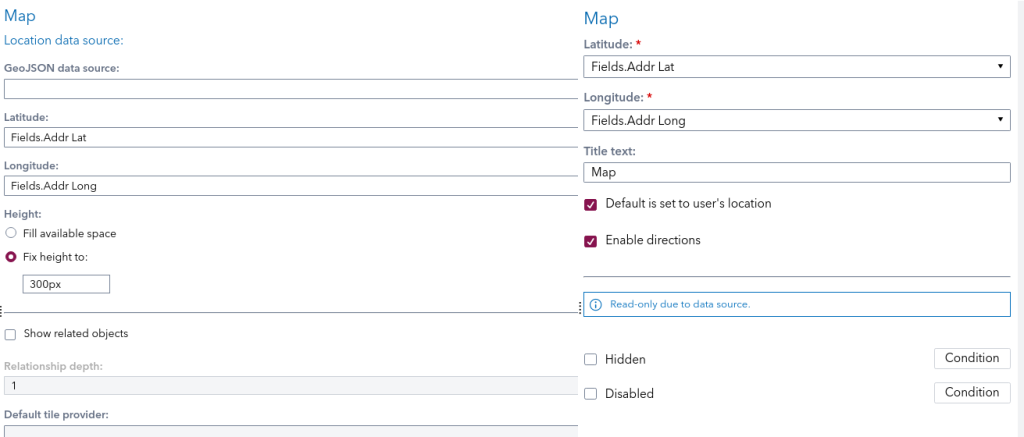The width and height of the screenshot is (1024, 437).
Task: Open the required Latitude dropdown
Action: [796, 67]
